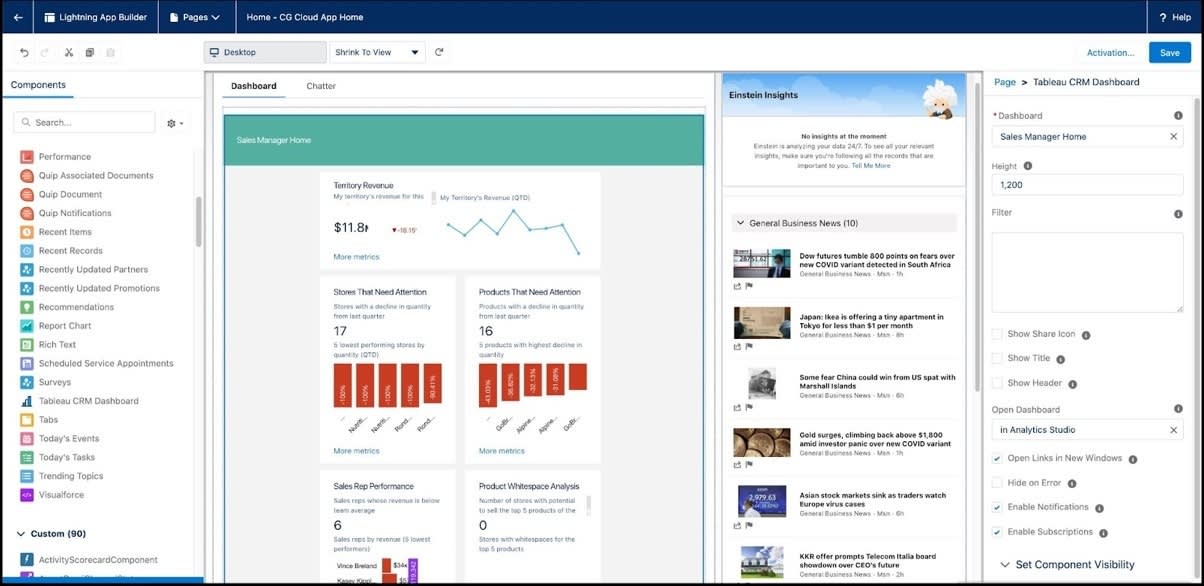Click Tell Me More in Einstein Insights
Image resolution: width=1204 pixels, height=586 pixels.
[871, 165]
